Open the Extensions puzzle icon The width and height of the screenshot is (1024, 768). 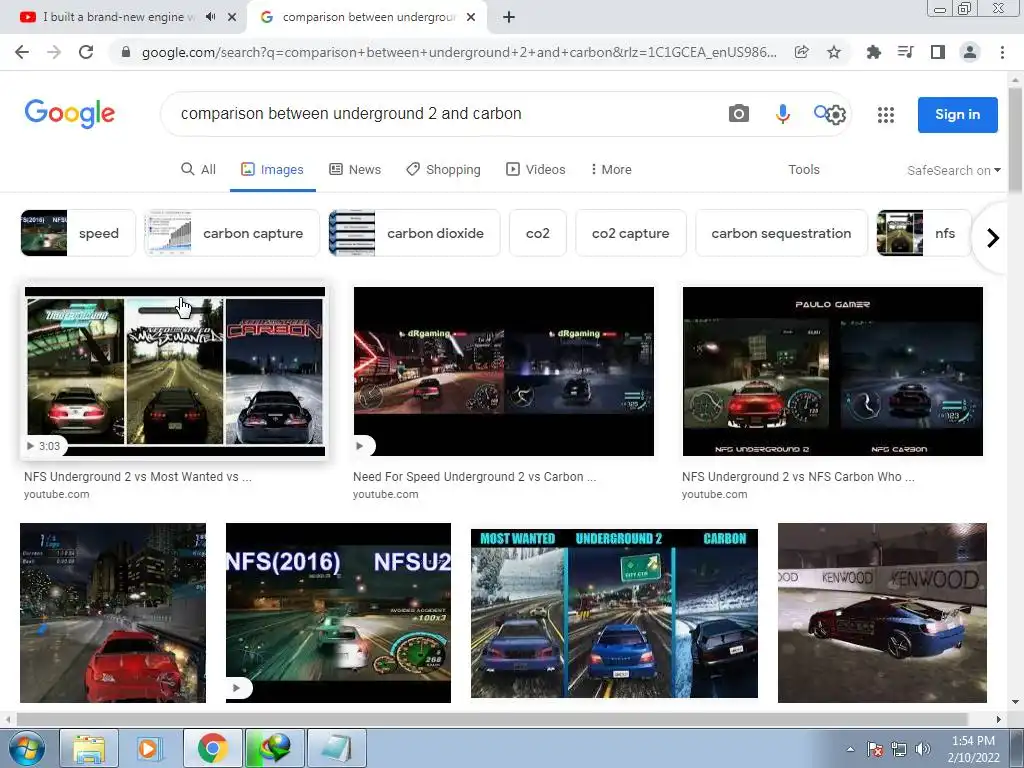873,52
